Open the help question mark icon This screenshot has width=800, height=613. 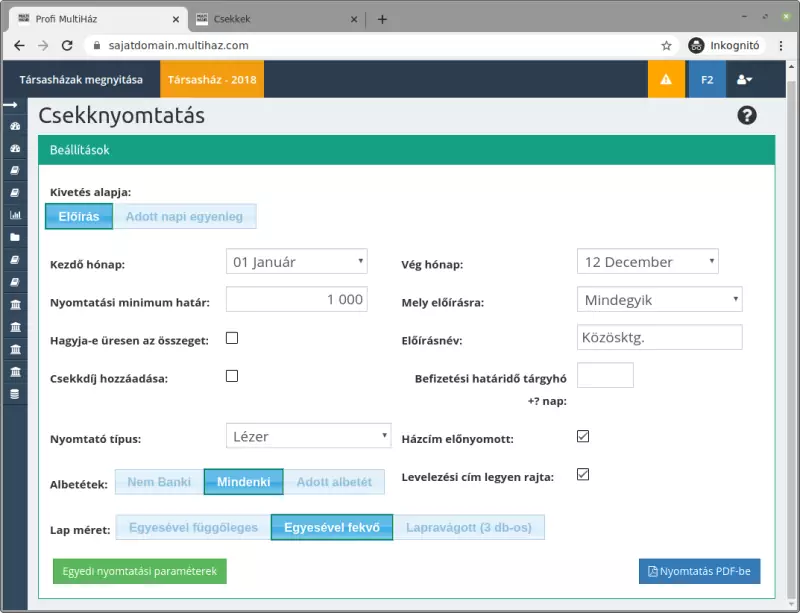click(747, 116)
